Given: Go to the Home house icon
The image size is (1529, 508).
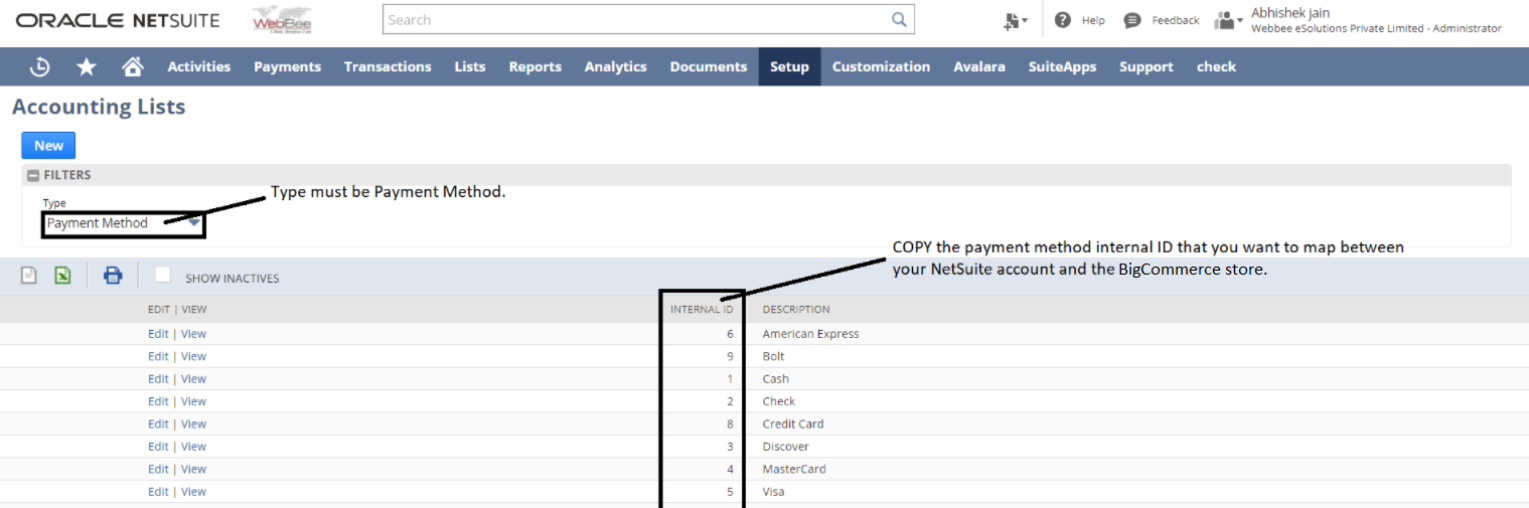Looking at the screenshot, I should [132, 67].
